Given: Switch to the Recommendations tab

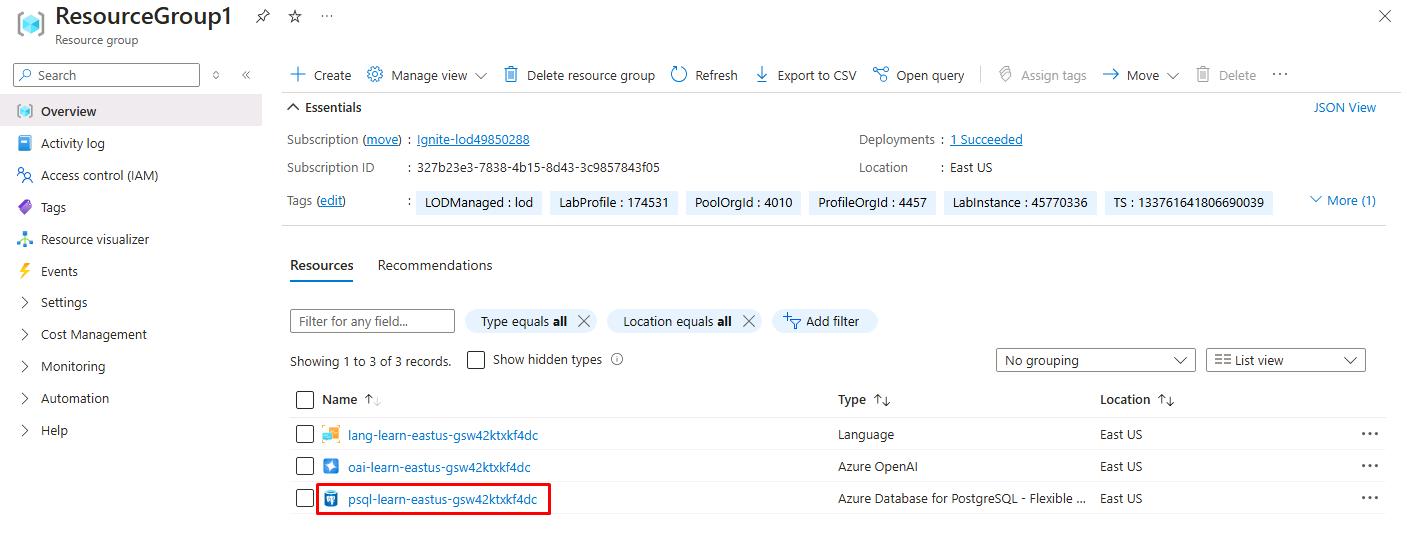Looking at the screenshot, I should click(435, 265).
